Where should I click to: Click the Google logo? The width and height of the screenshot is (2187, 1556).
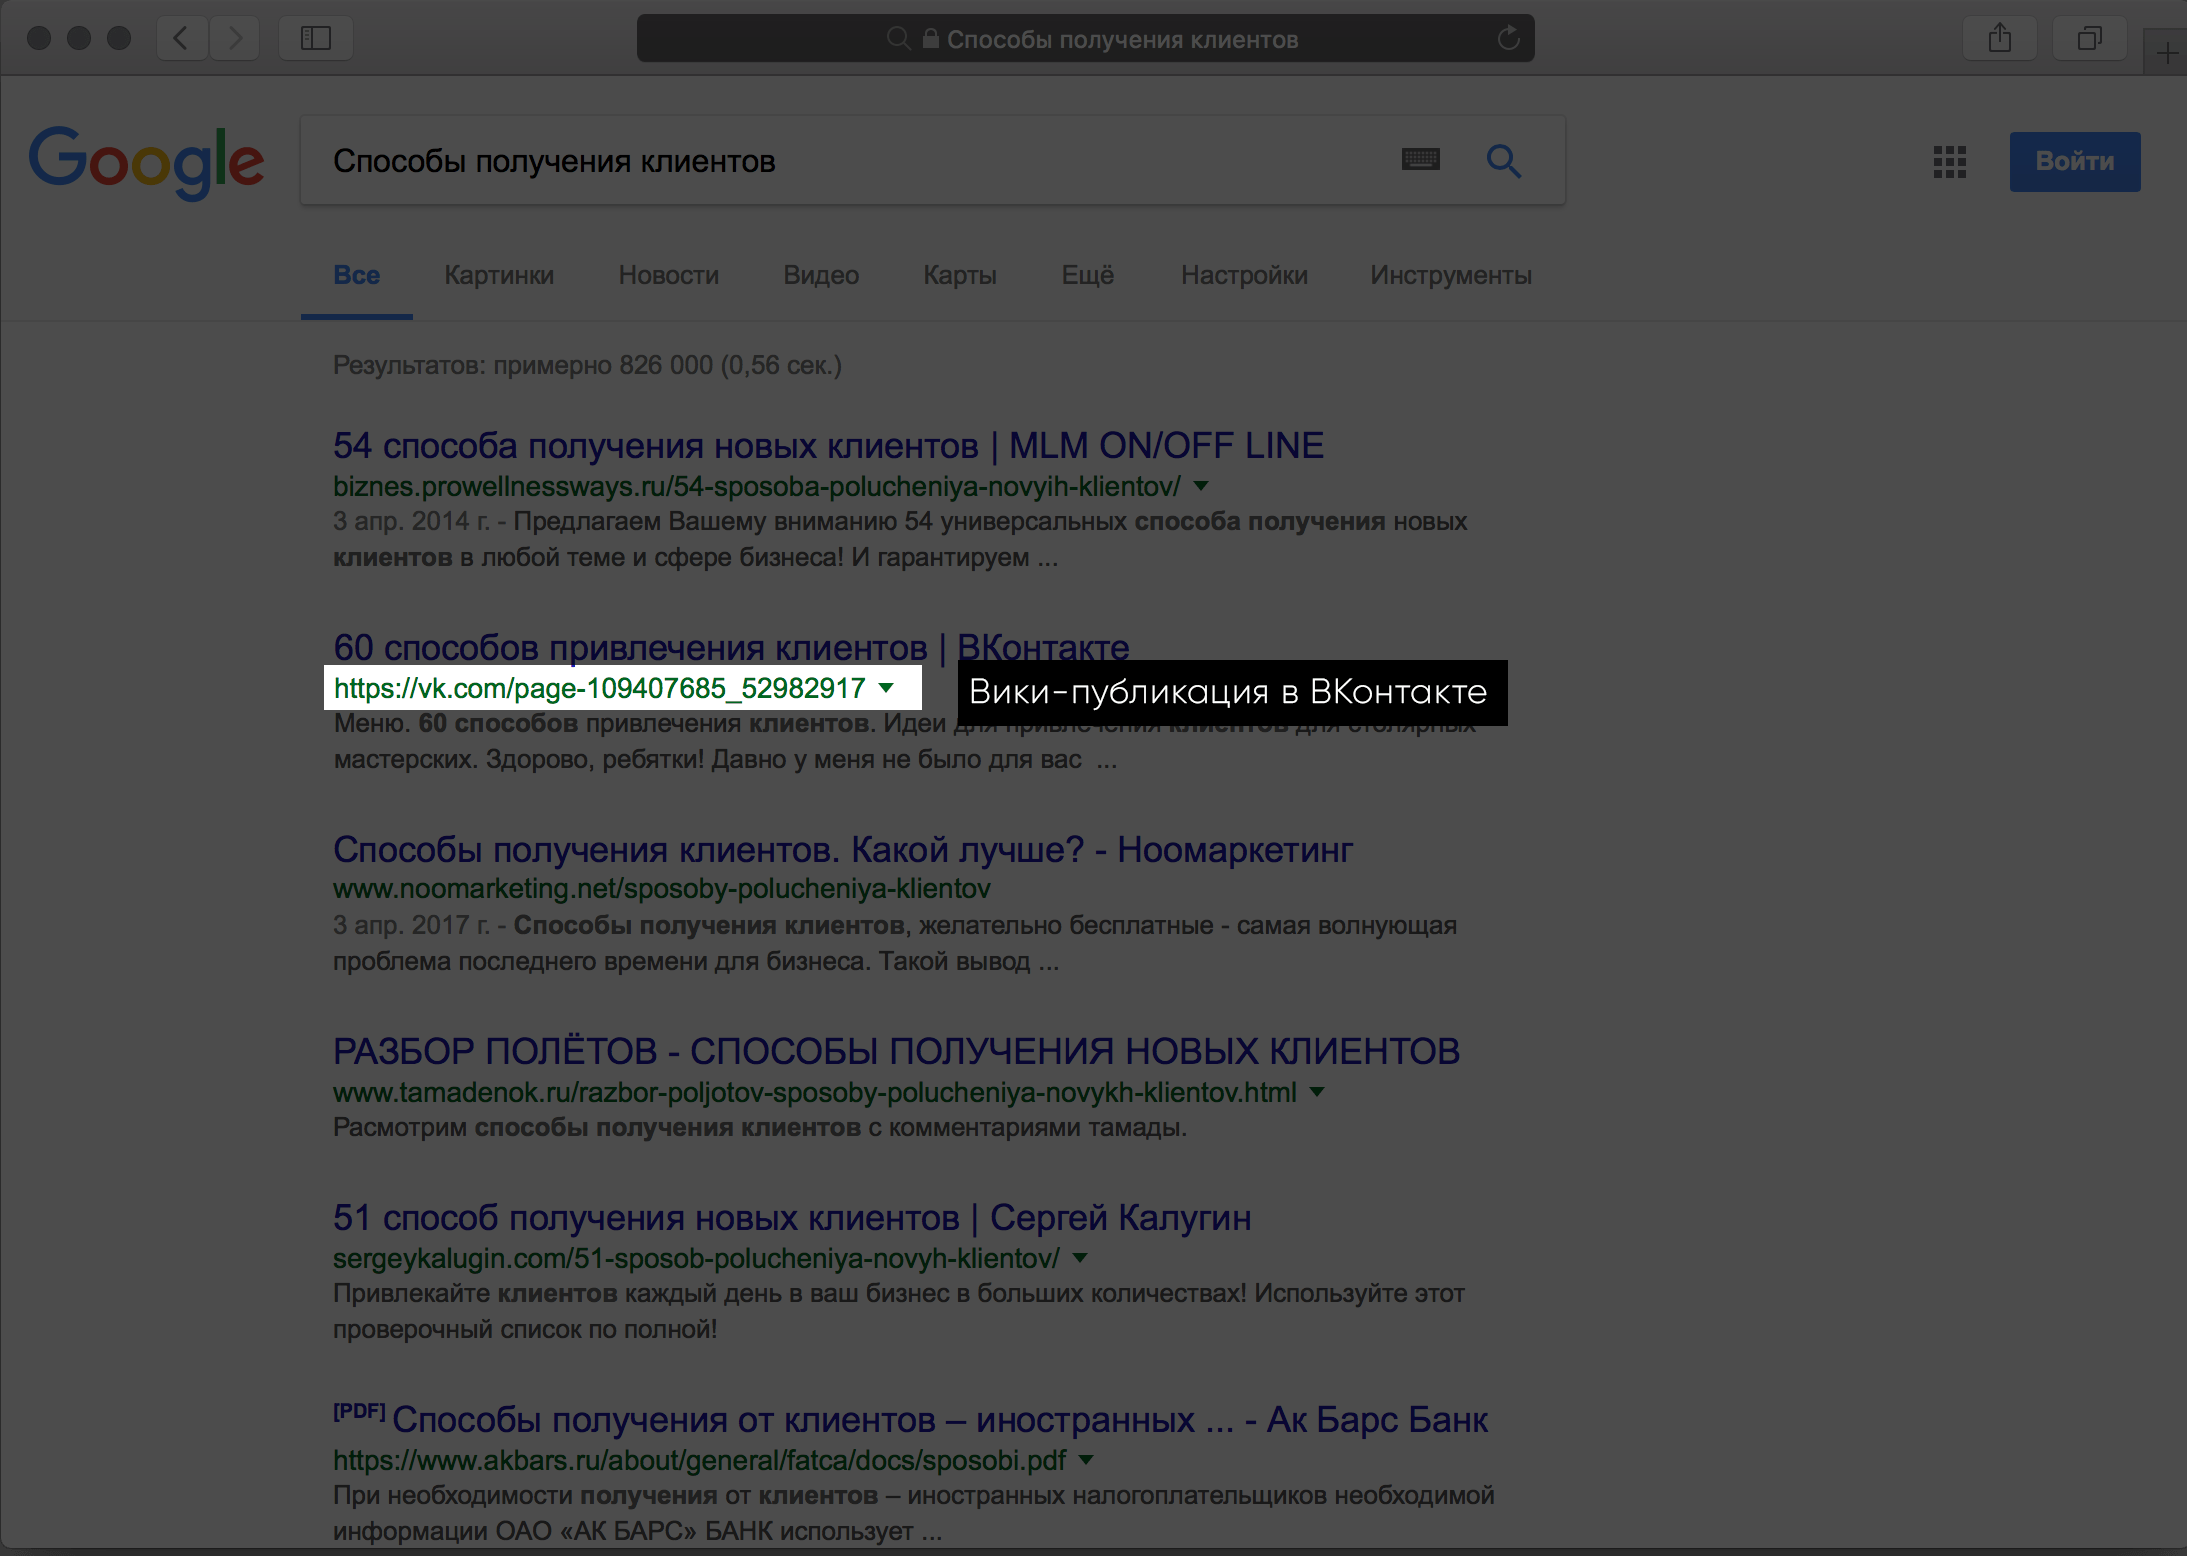(147, 162)
